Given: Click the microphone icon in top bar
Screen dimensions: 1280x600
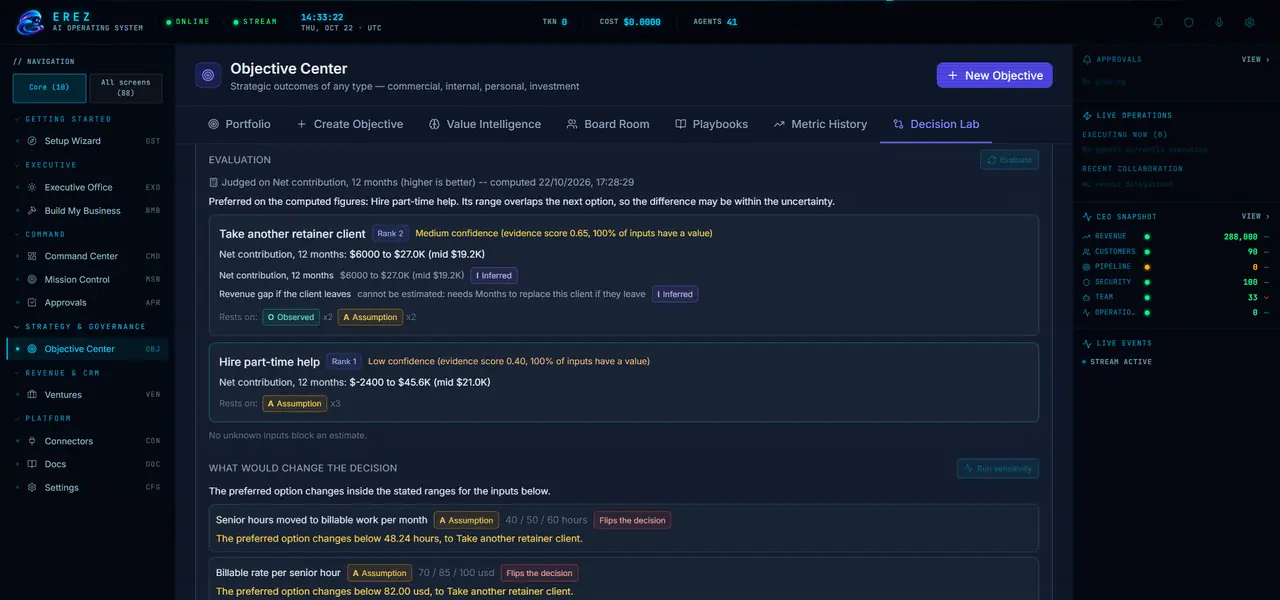Looking at the screenshot, I should (1219, 22).
